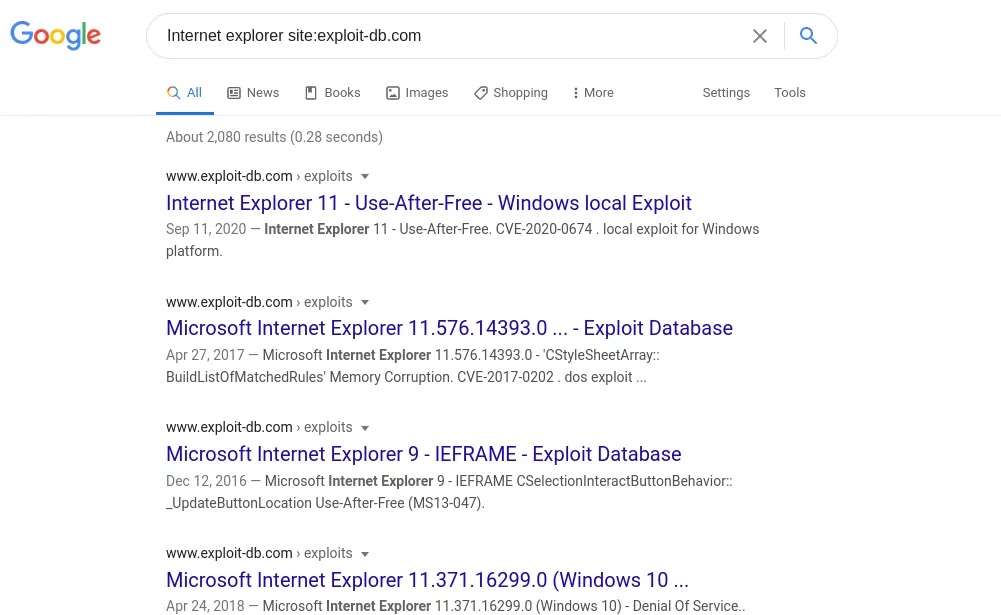1001x615 pixels.
Task: Expand the dropdown arrow for second result
Action: pos(365,302)
